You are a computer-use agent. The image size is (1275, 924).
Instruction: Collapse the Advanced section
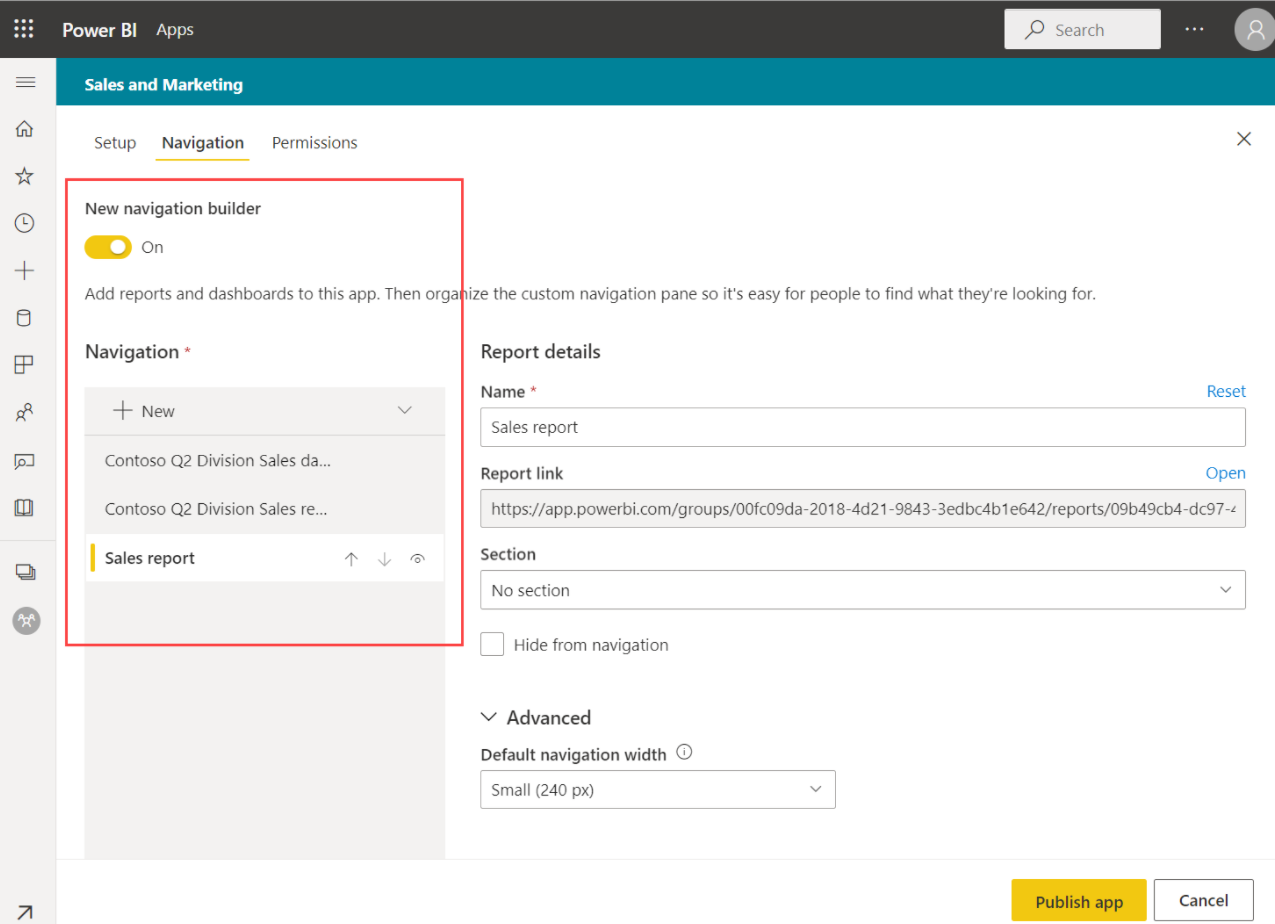coord(536,718)
